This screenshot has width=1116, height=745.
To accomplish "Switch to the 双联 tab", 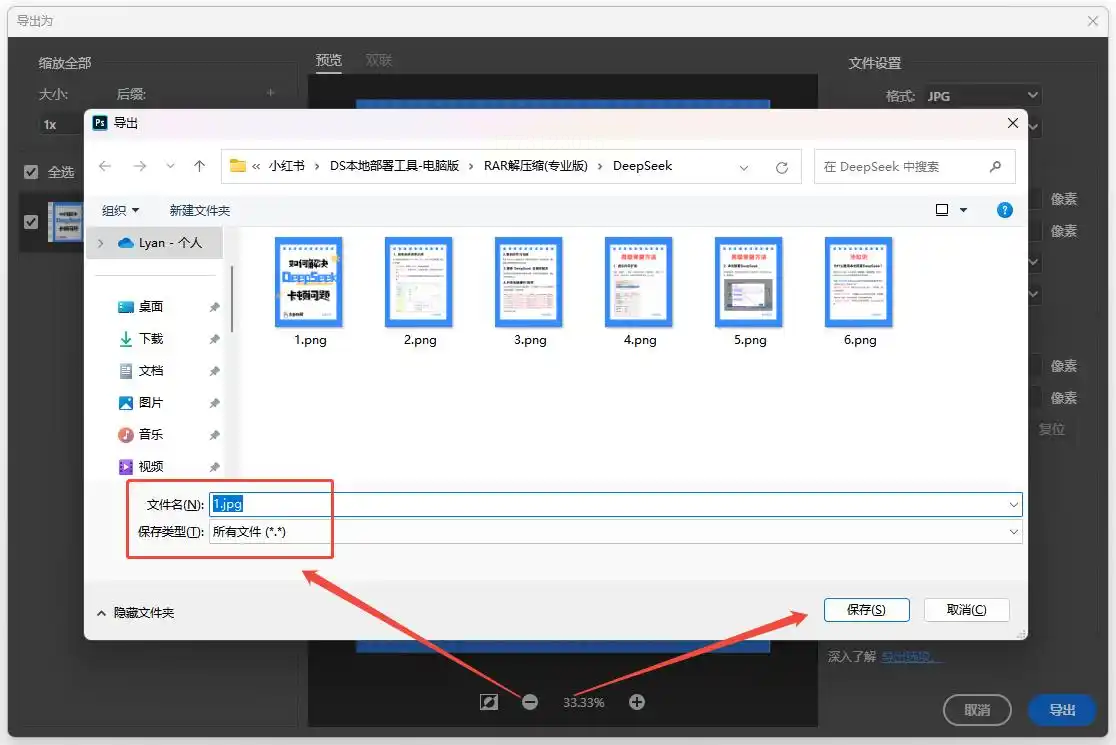I will click(x=378, y=61).
